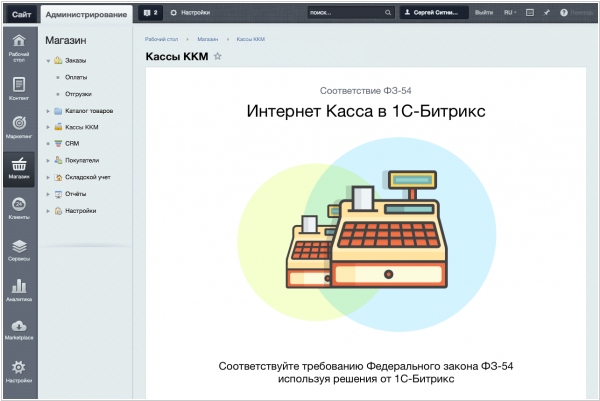Click the Выйти logout link
600x401 pixels.
coord(484,12)
